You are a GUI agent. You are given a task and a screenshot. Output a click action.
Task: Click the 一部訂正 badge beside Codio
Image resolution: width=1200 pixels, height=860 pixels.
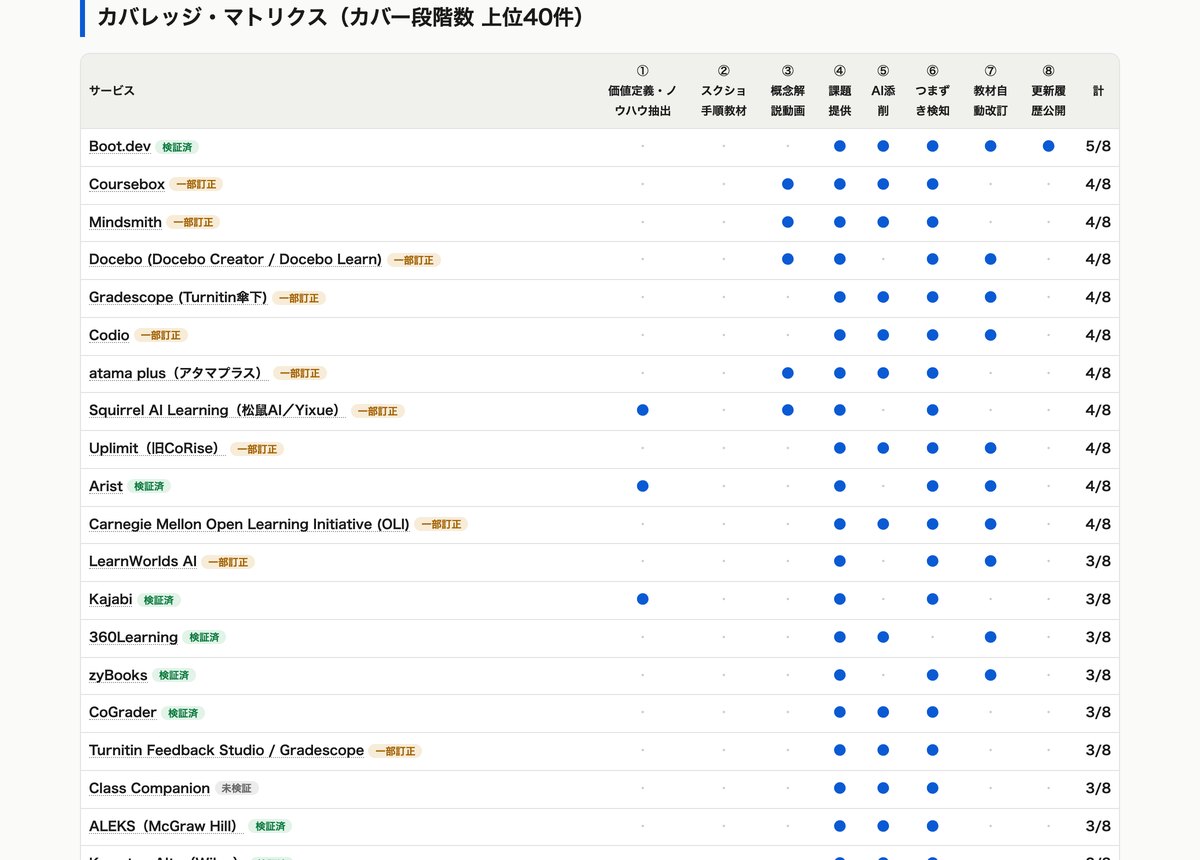point(161,336)
